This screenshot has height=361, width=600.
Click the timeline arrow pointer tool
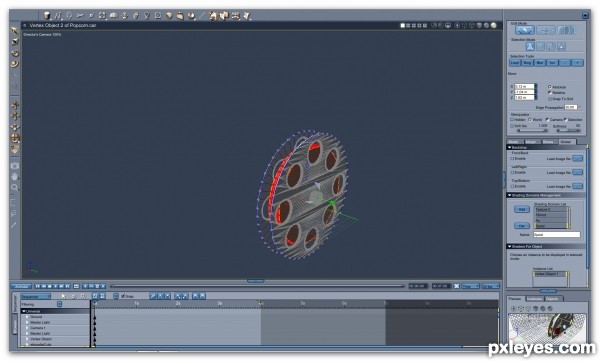[64, 296]
